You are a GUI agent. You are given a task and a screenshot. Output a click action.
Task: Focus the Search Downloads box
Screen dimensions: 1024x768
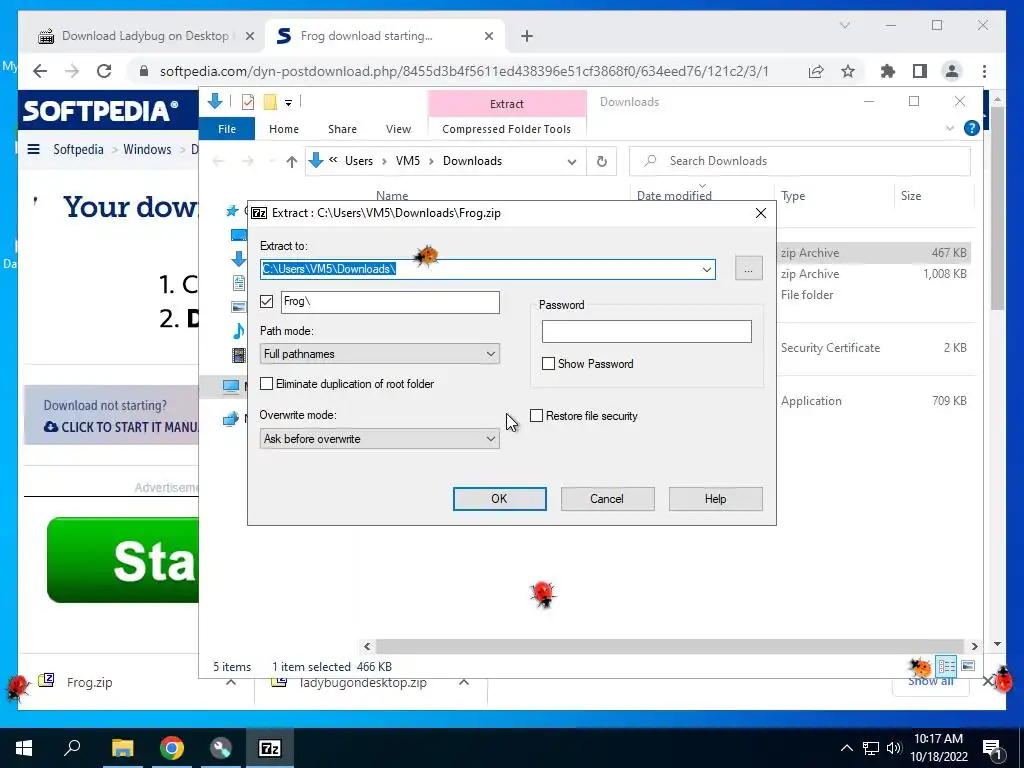coord(799,161)
